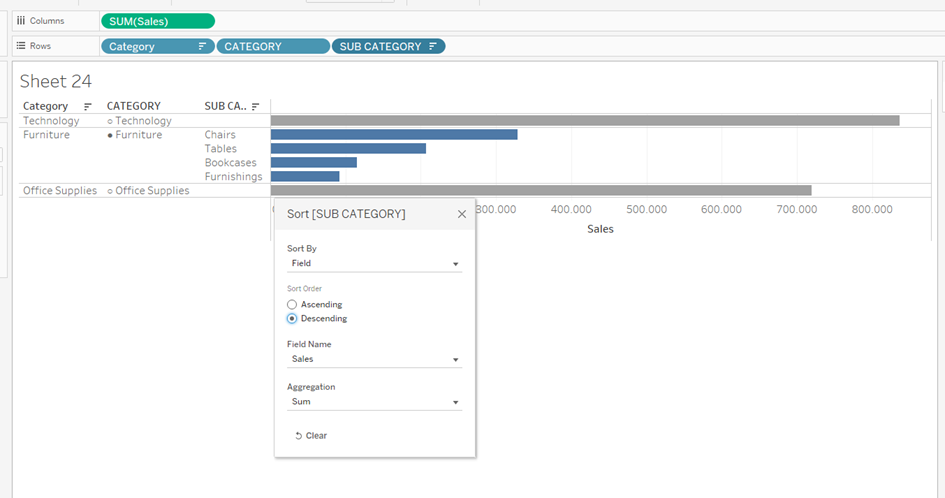Click the sort icon in the SUB CATEGORY pill

(x=433, y=46)
